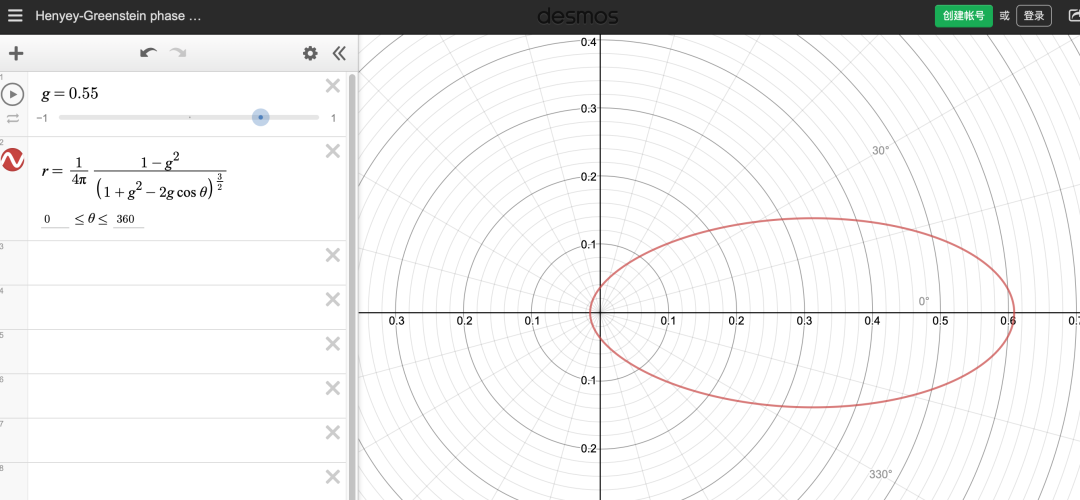Undo the last action
The height and width of the screenshot is (500, 1080).
tap(148, 53)
